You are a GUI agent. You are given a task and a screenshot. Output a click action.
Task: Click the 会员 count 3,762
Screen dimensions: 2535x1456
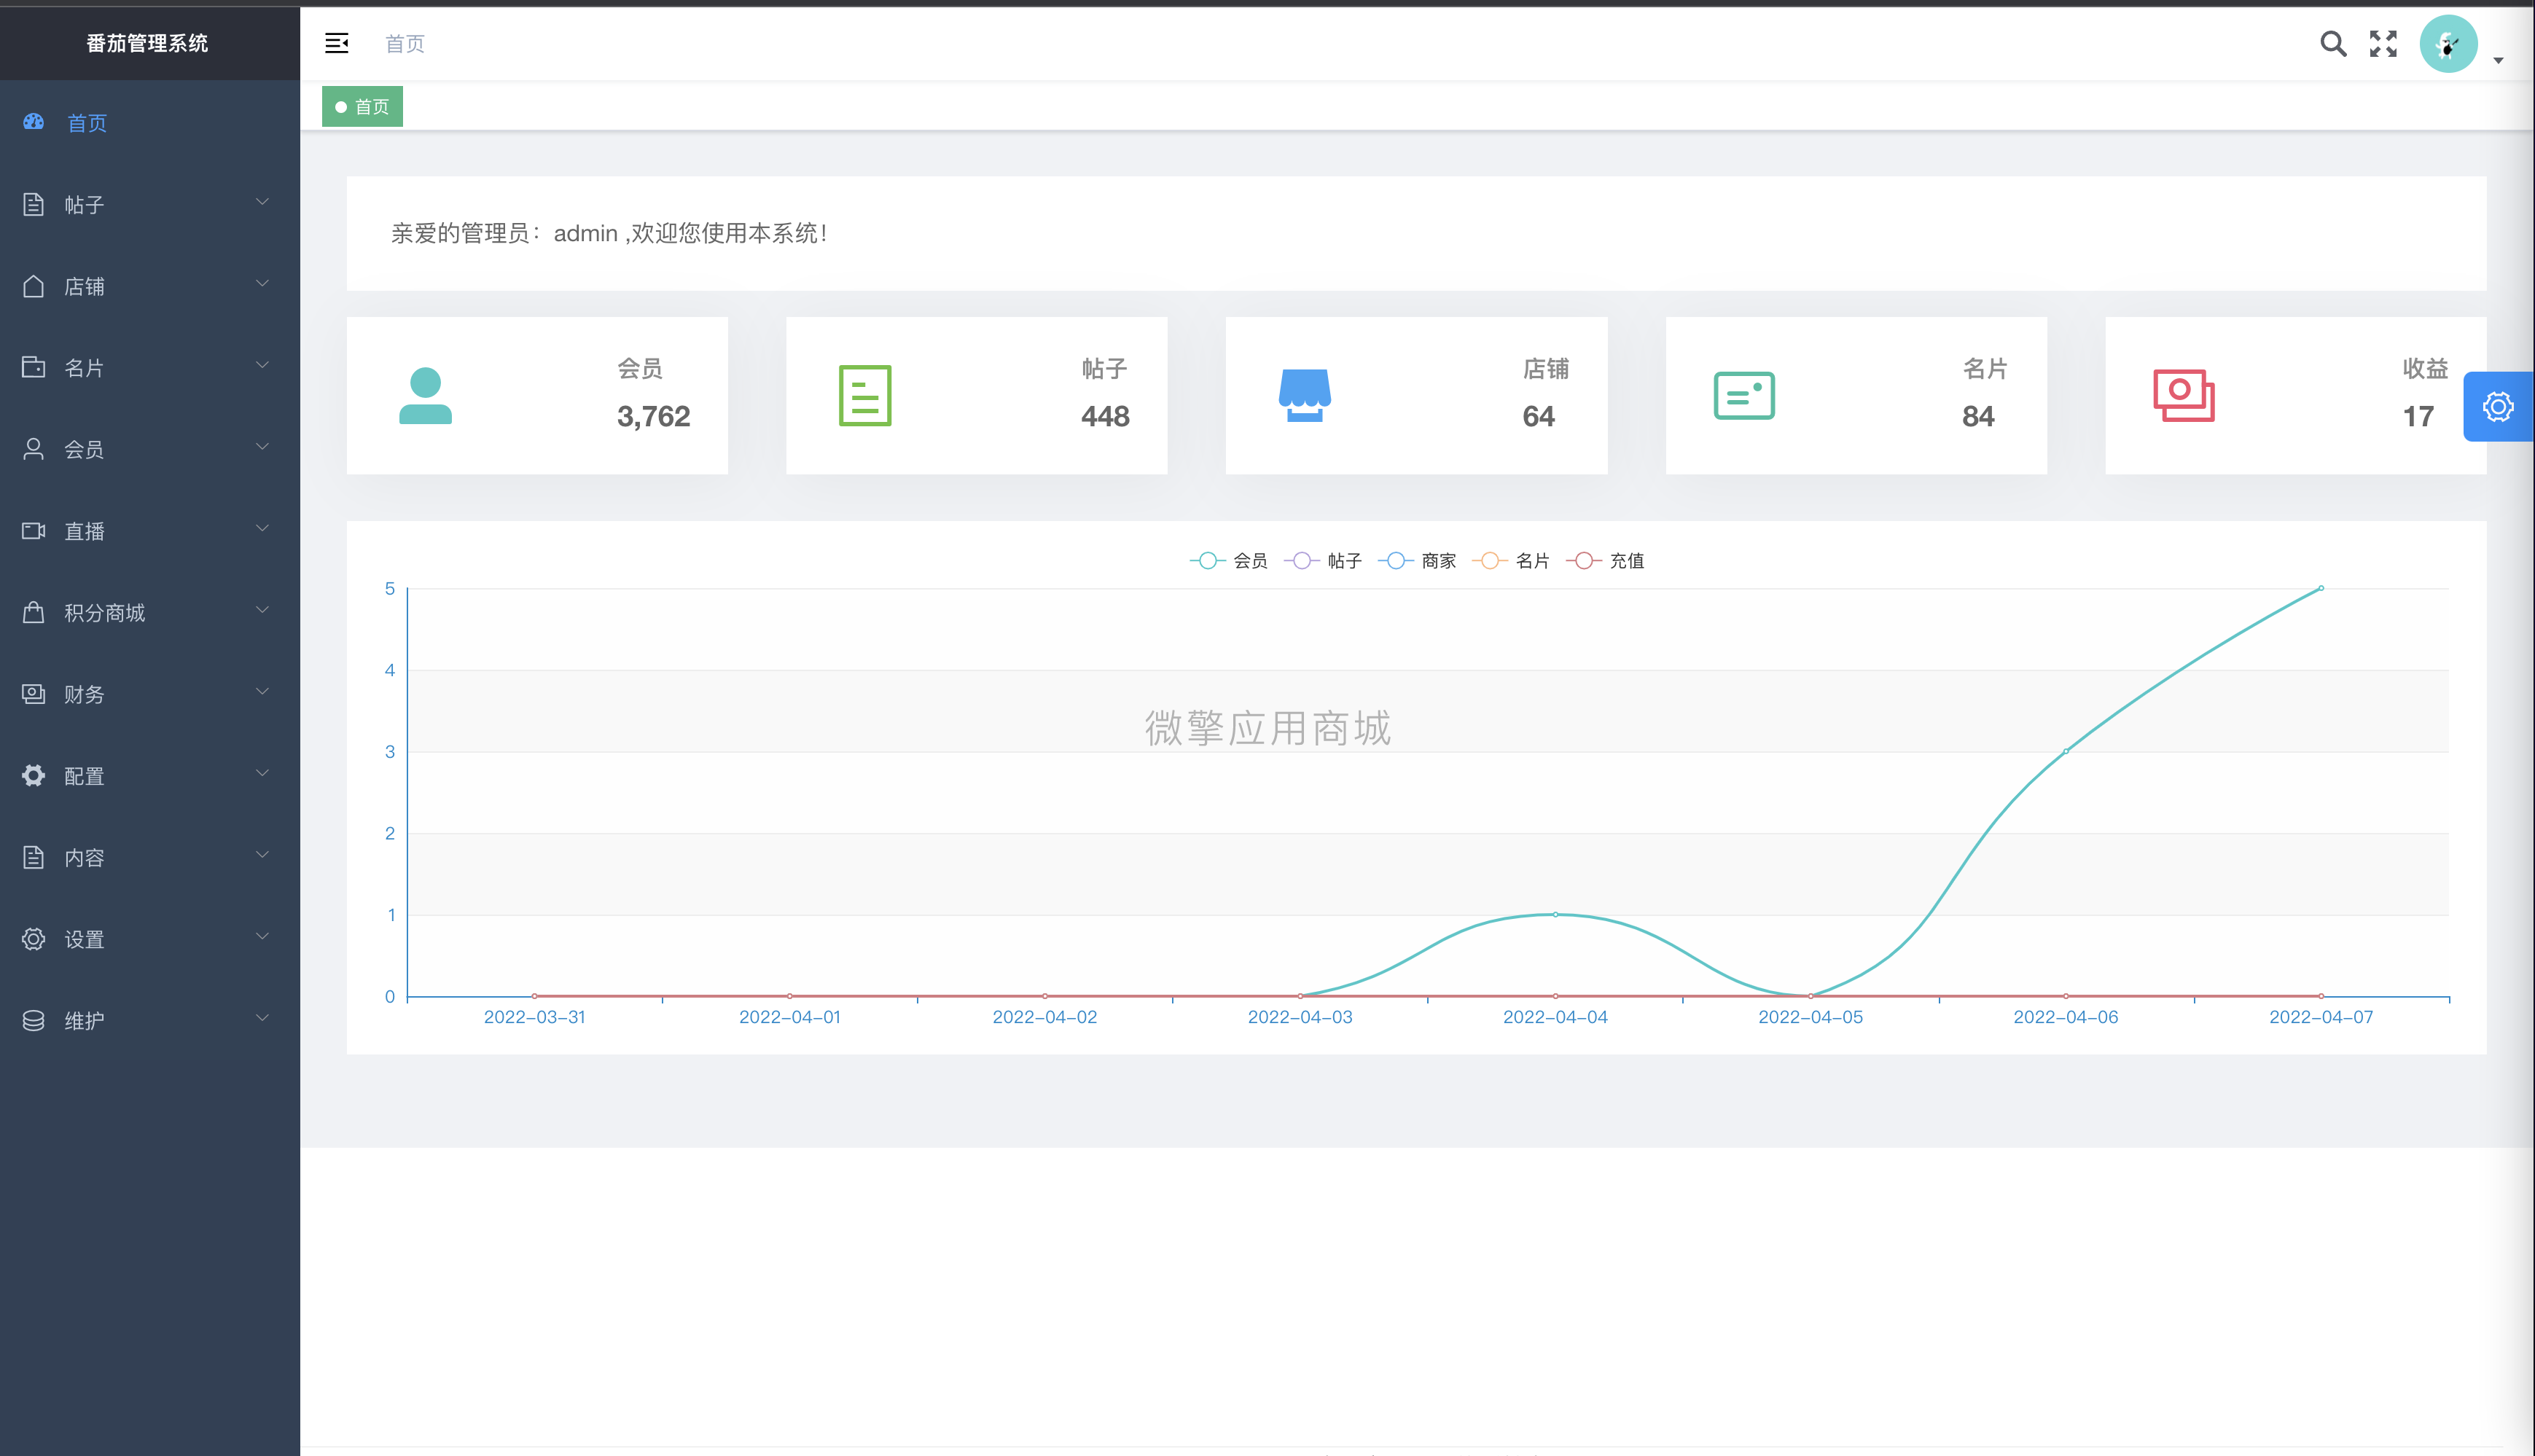click(654, 416)
